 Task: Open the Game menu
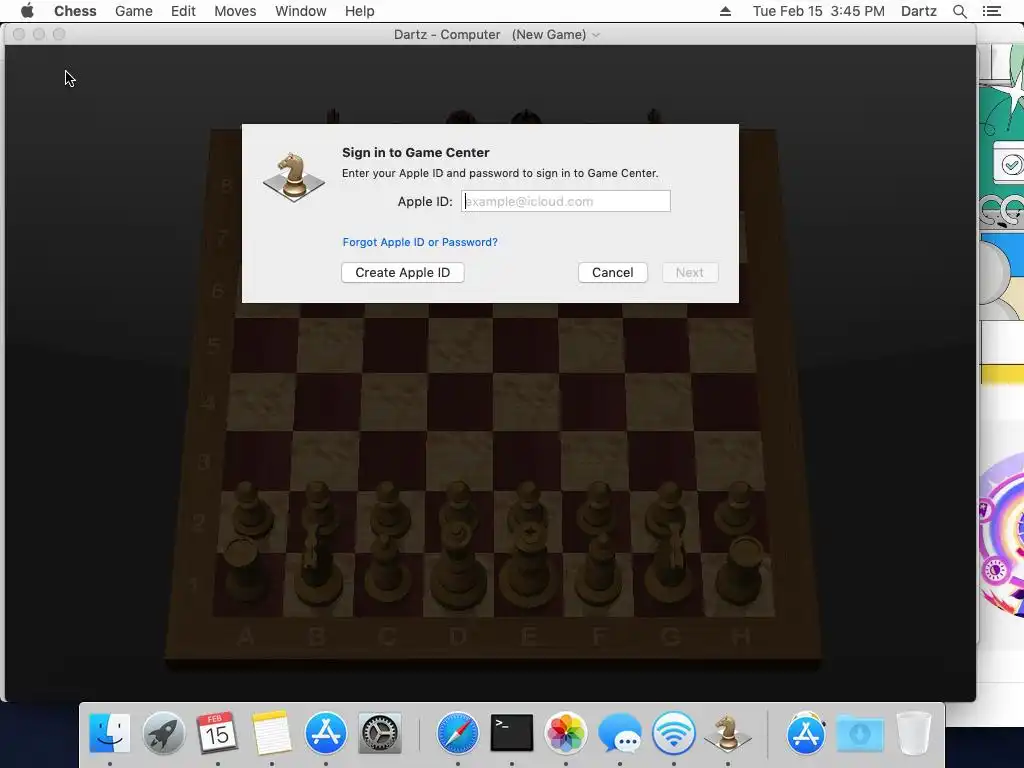coord(133,11)
